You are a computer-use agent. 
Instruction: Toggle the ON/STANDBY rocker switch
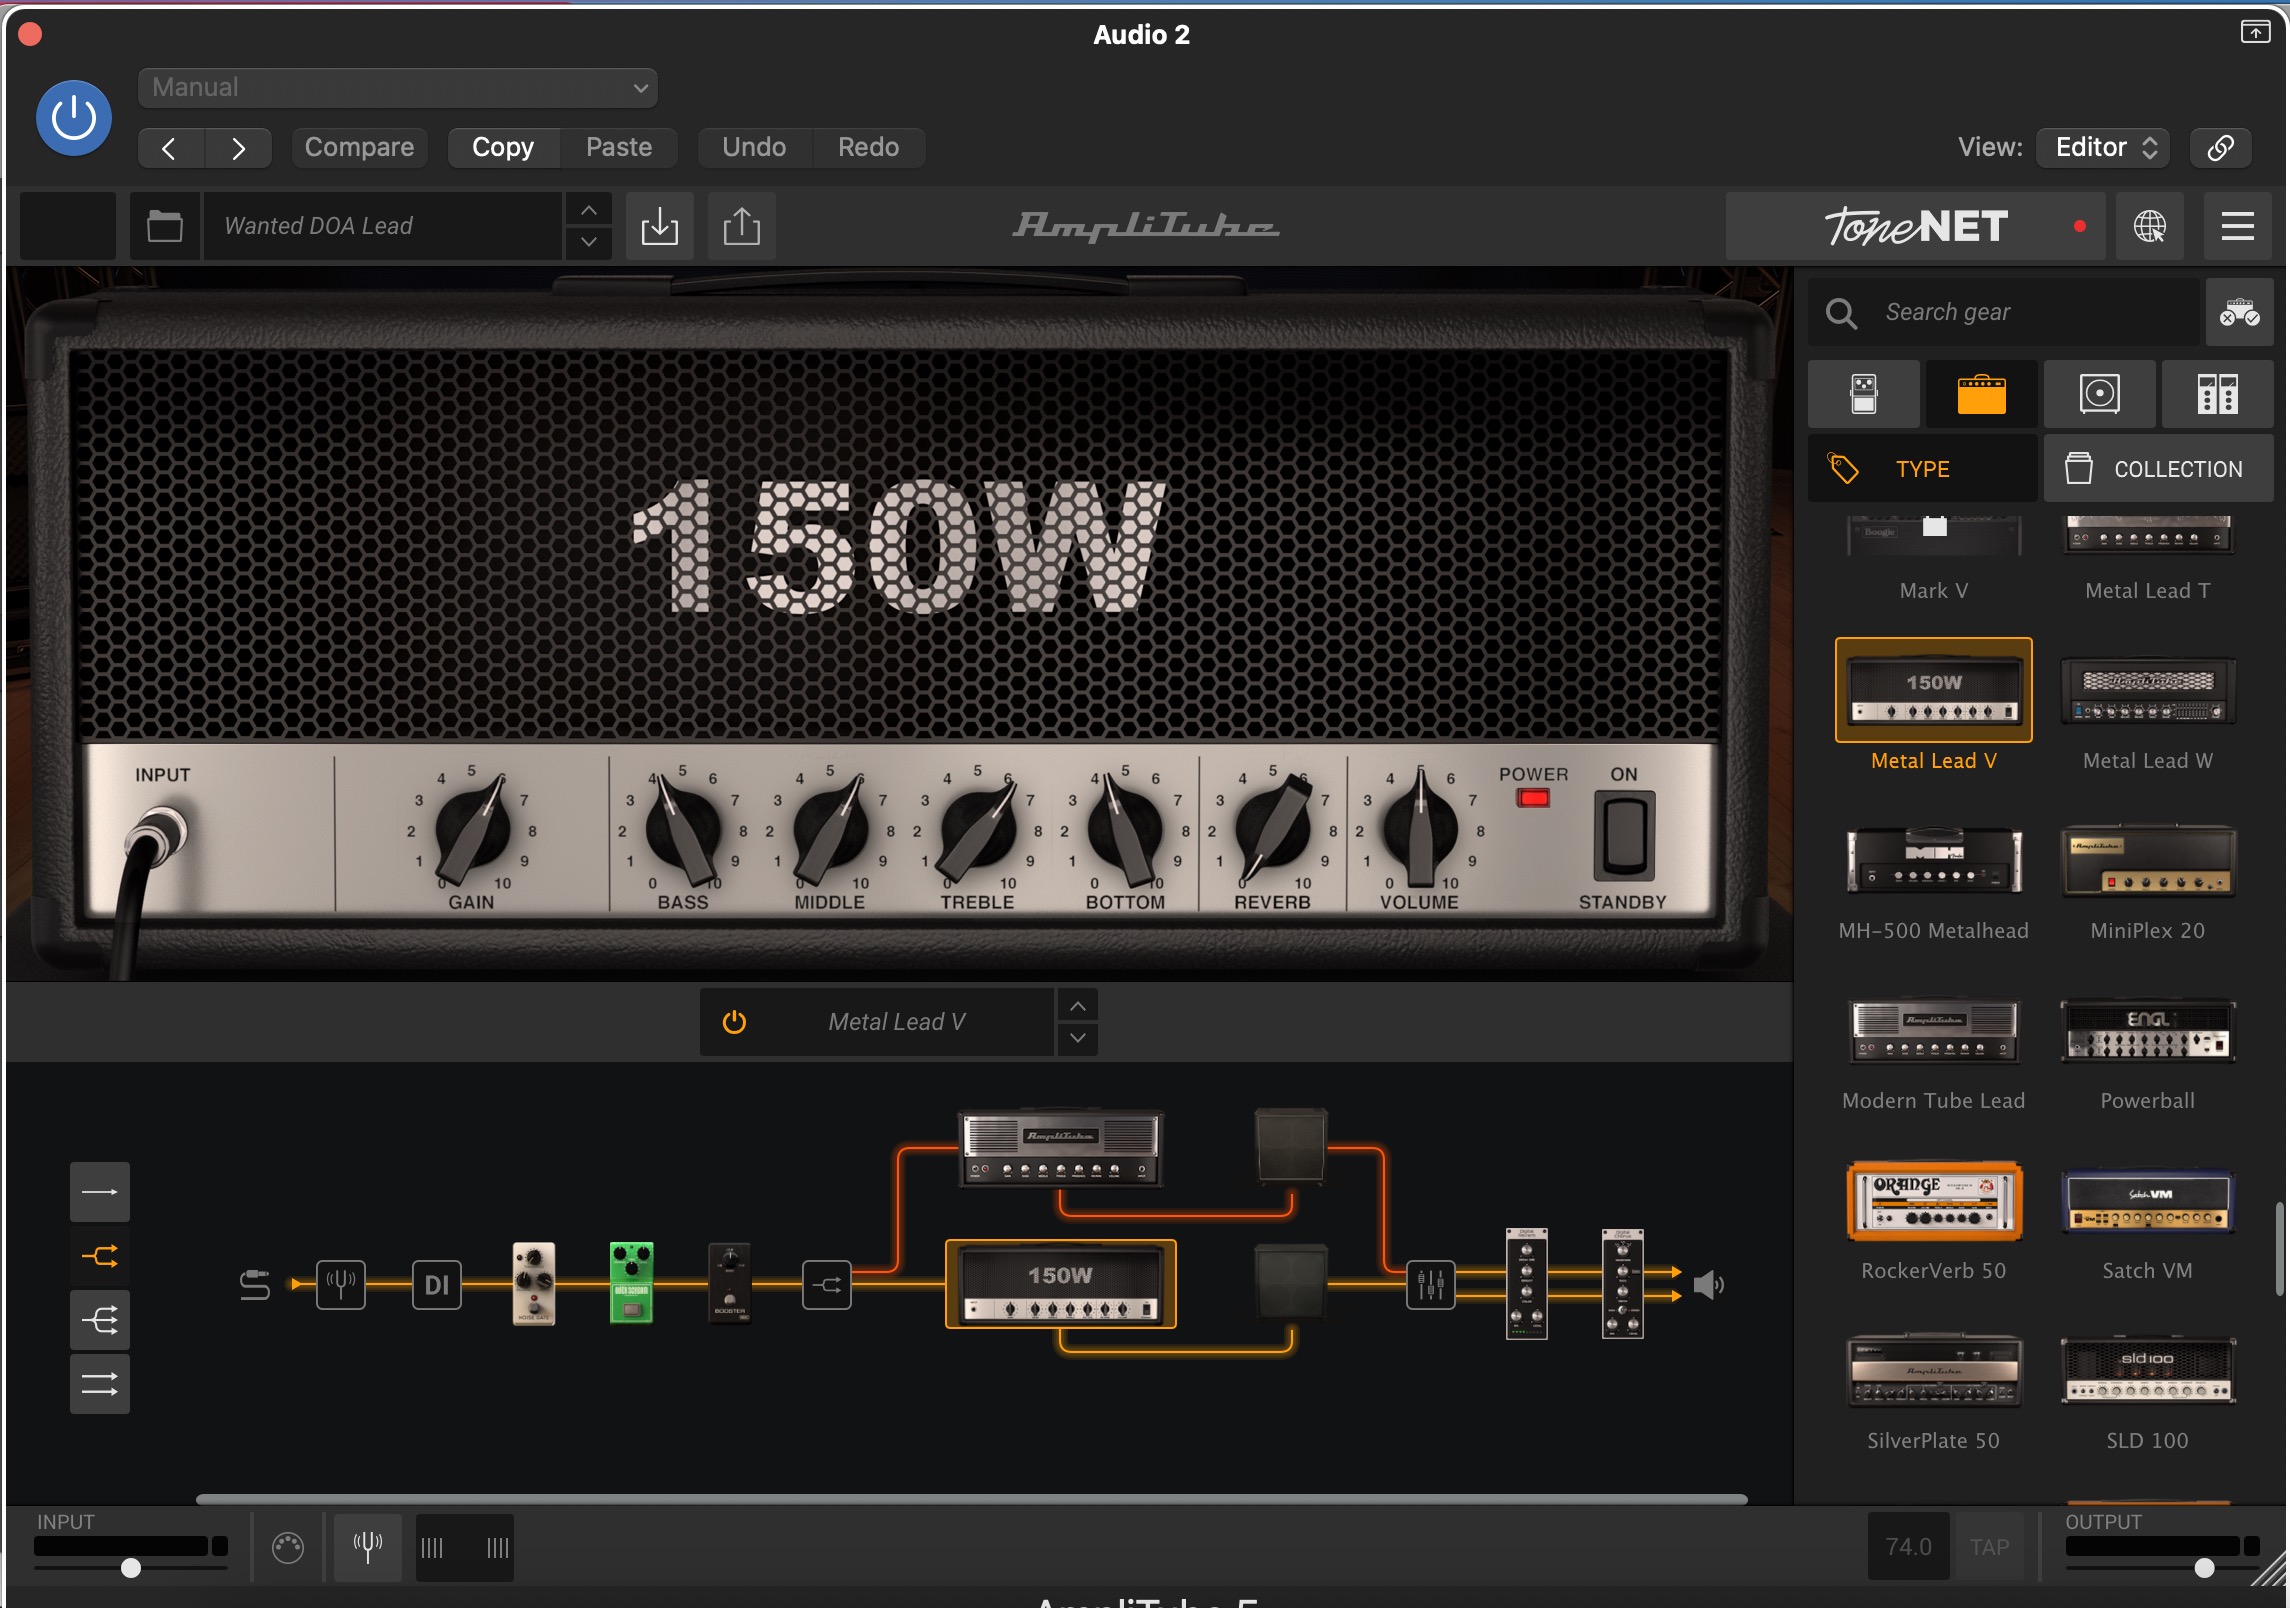[1624, 836]
